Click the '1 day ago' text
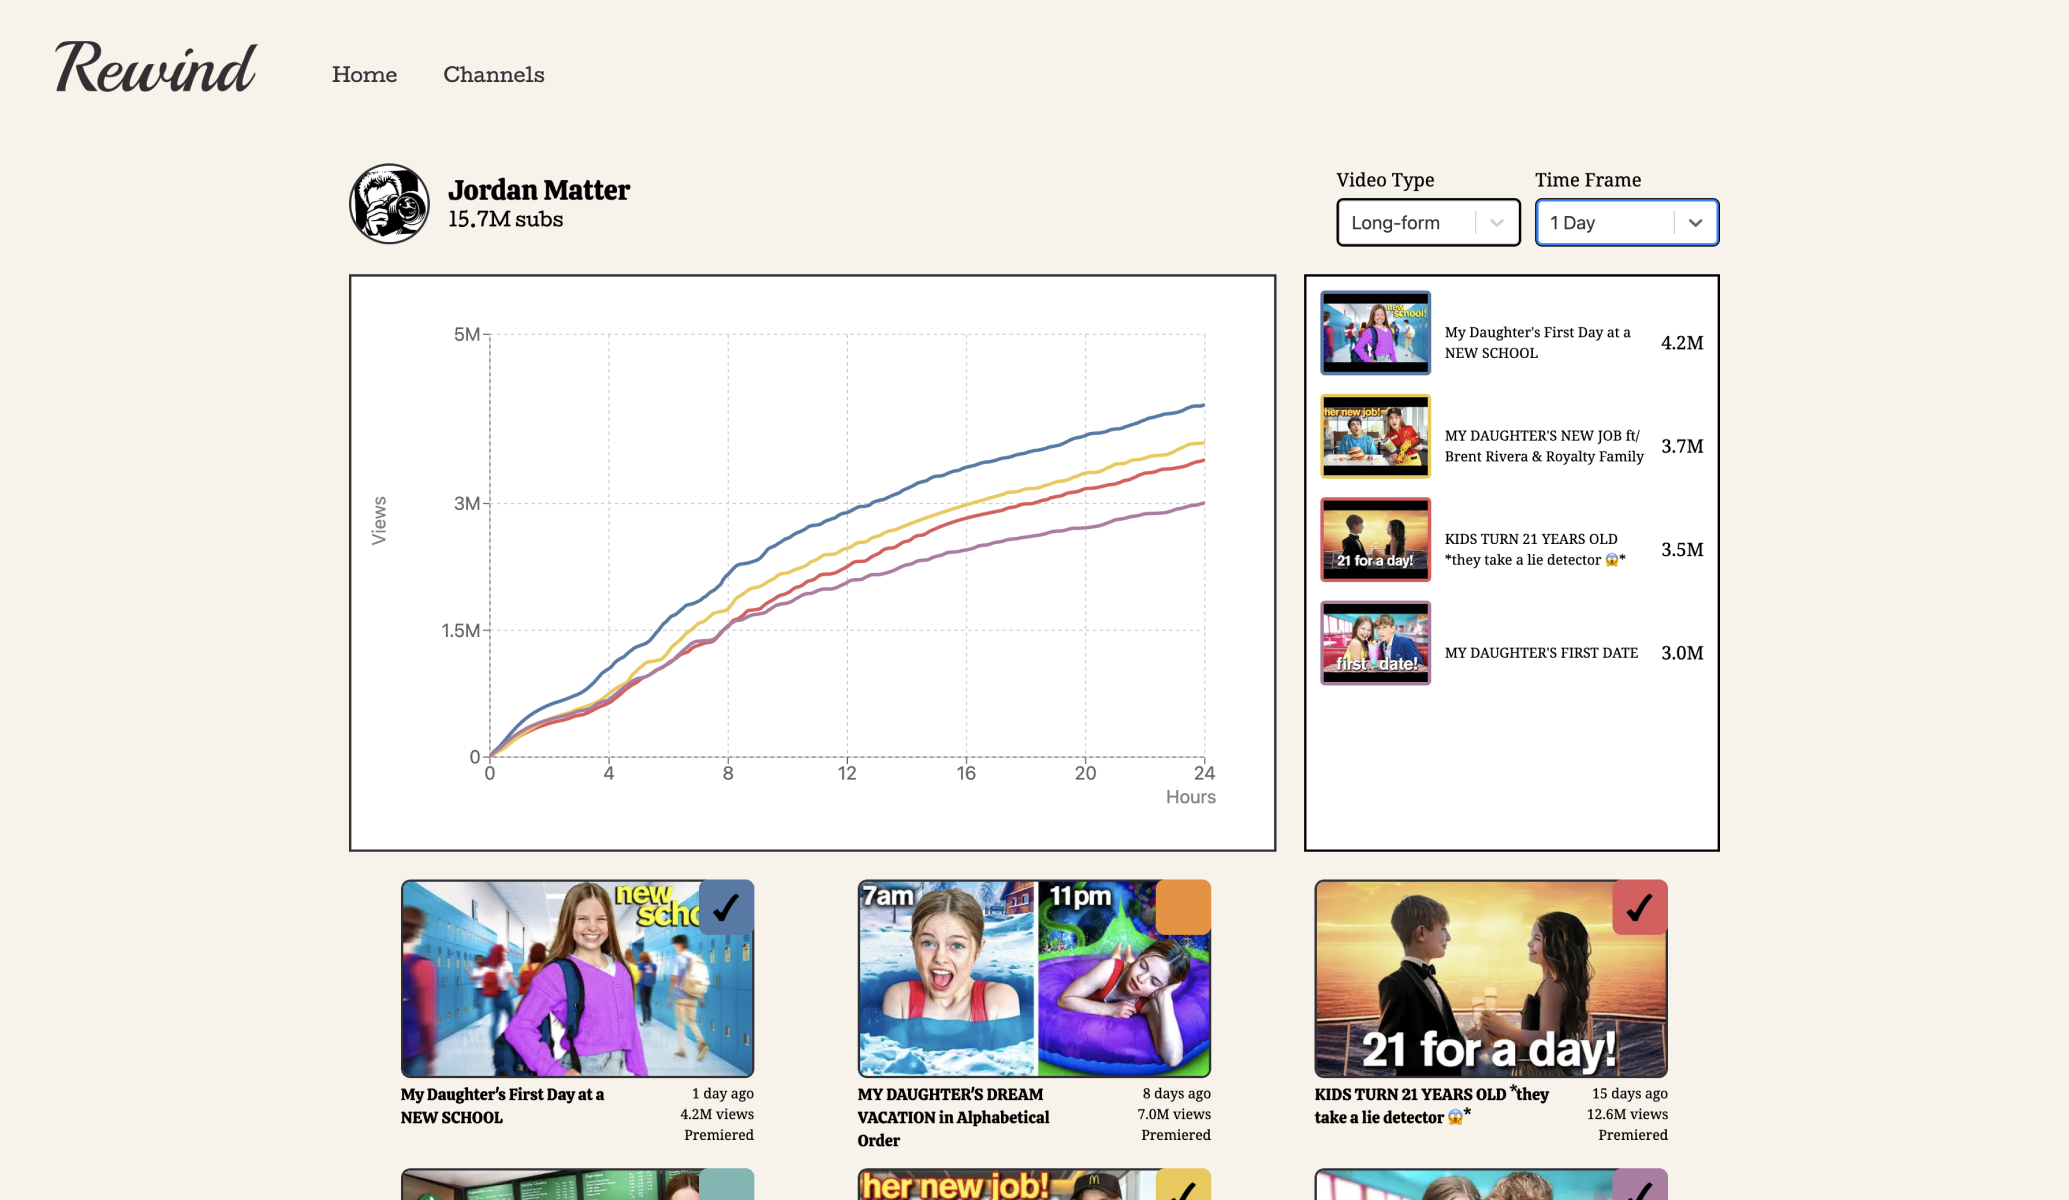The height and width of the screenshot is (1200, 2069). click(723, 1094)
